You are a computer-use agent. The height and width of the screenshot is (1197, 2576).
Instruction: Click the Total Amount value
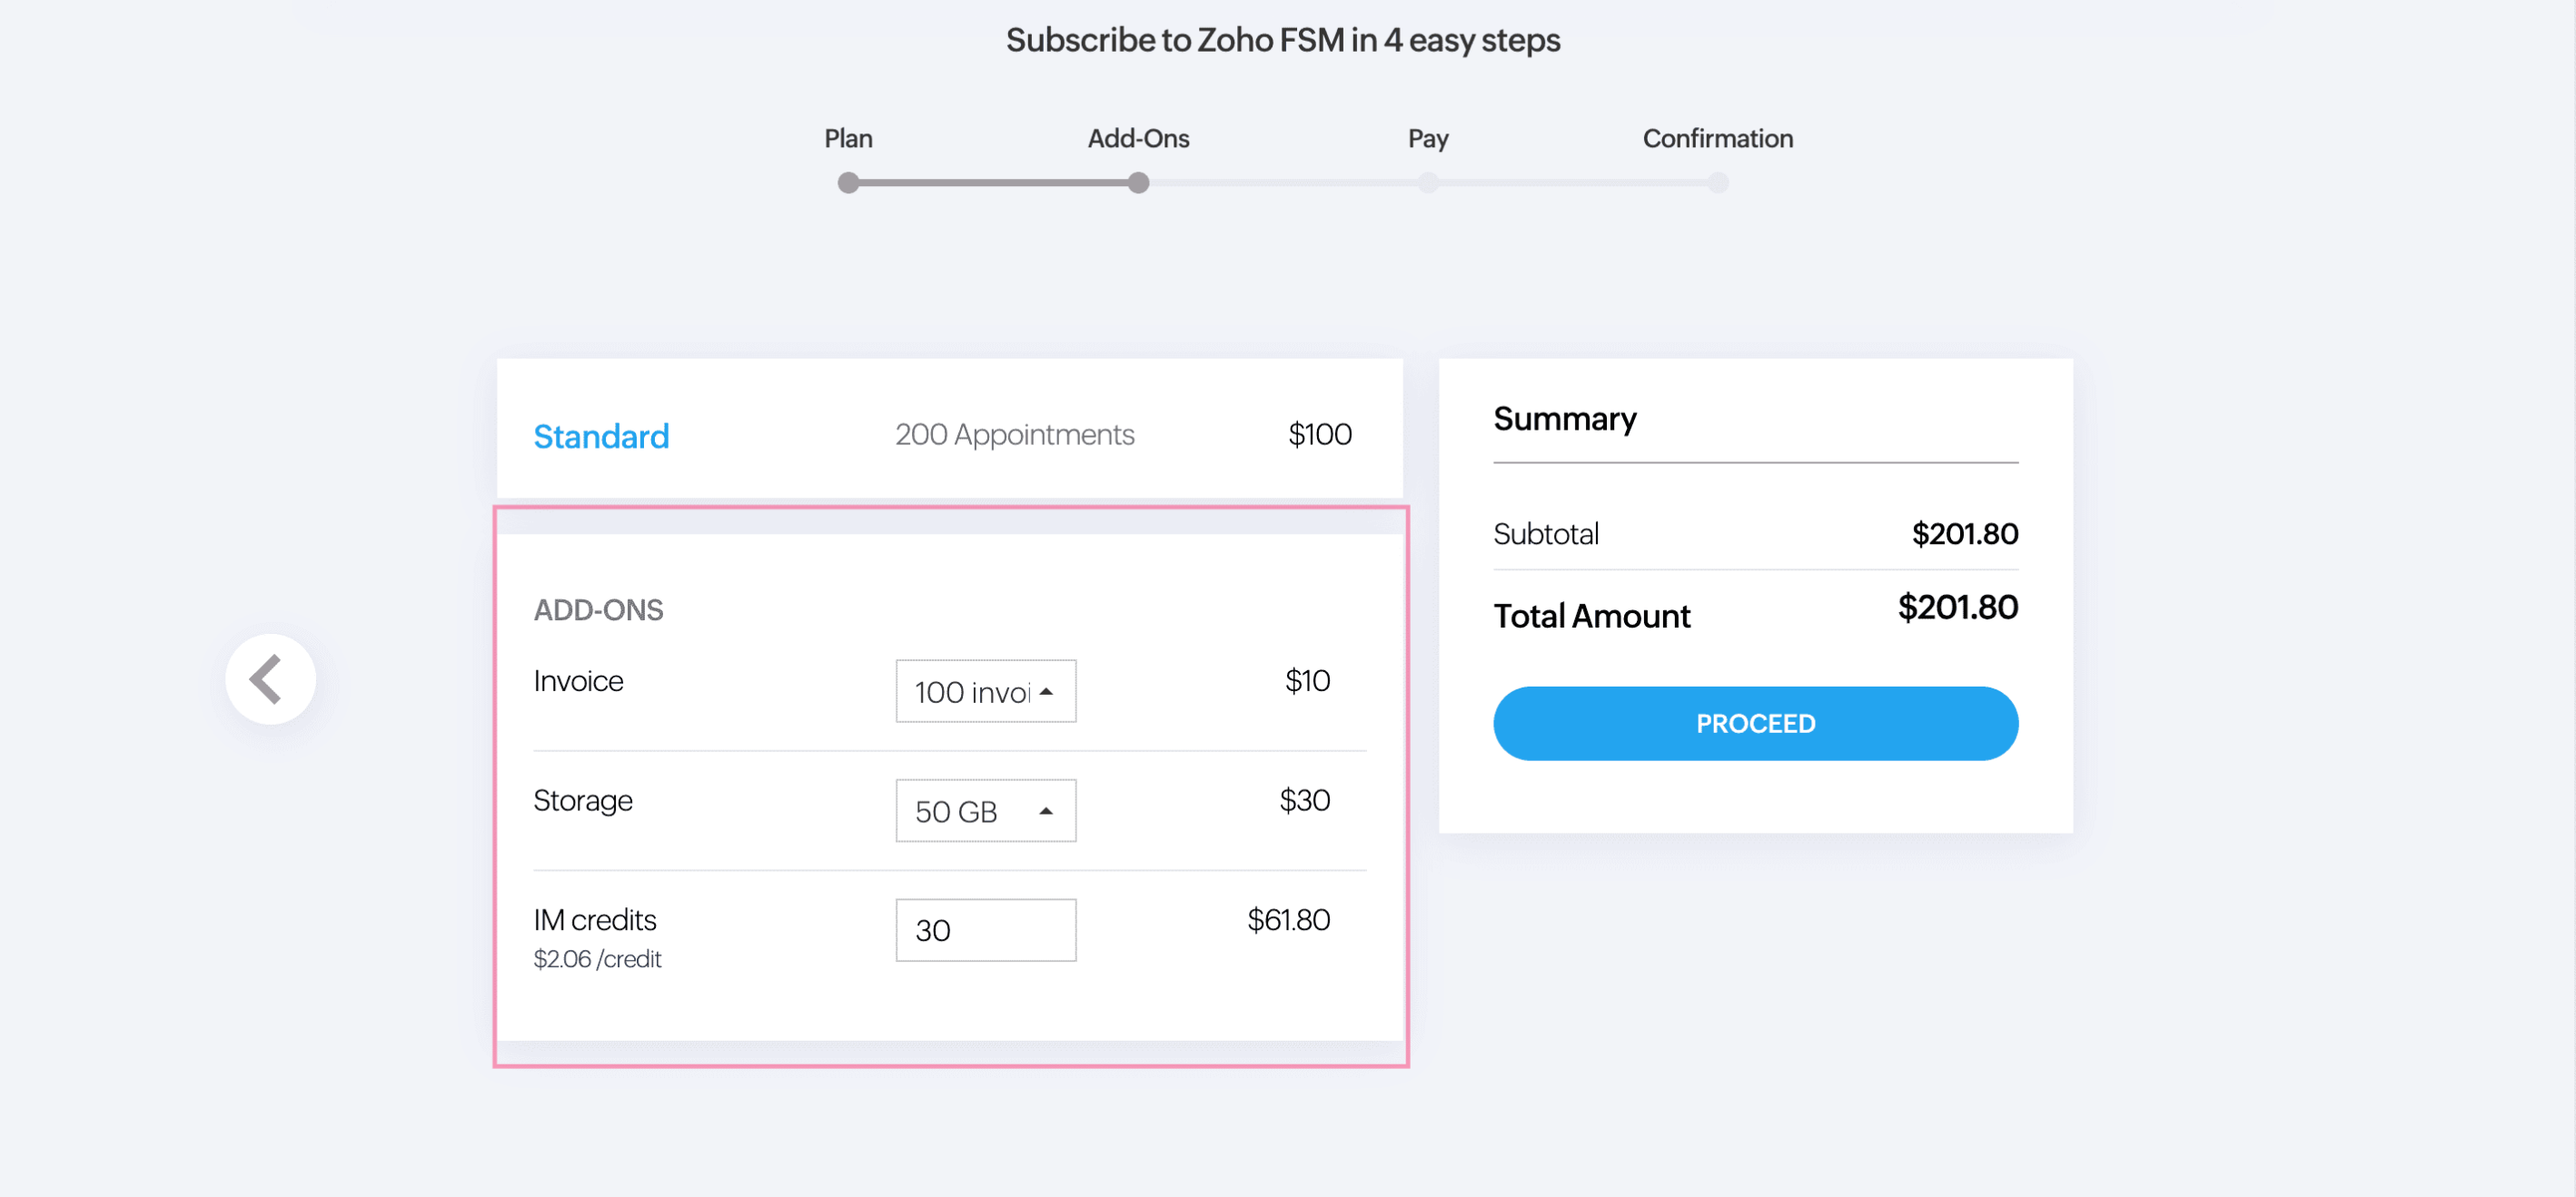point(1957,608)
